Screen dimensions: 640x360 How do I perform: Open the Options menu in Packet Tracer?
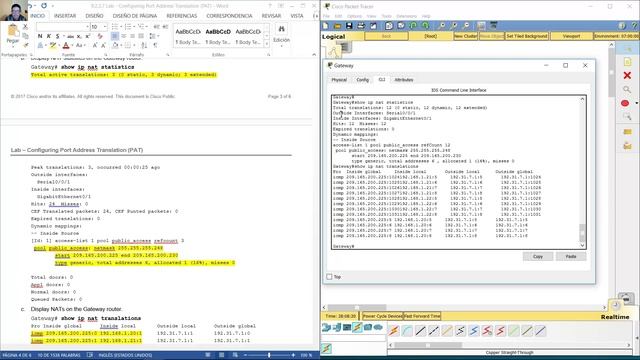354,16
